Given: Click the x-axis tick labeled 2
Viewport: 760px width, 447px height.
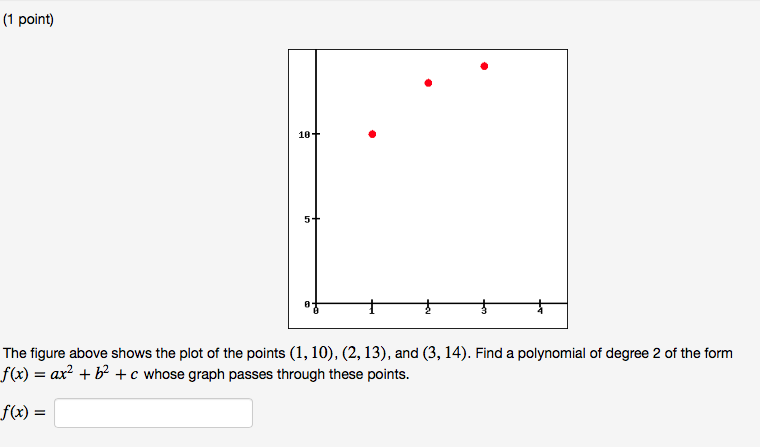Looking at the screenshot, I should point(428,311).
